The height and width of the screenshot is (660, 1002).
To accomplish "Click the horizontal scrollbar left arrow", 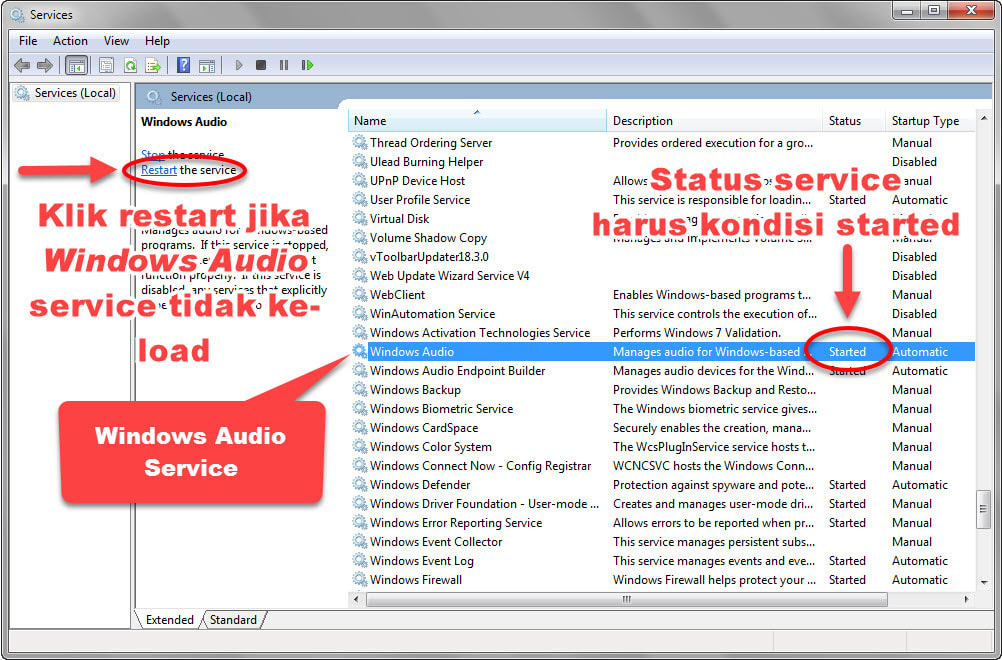I will pos(357,599).
